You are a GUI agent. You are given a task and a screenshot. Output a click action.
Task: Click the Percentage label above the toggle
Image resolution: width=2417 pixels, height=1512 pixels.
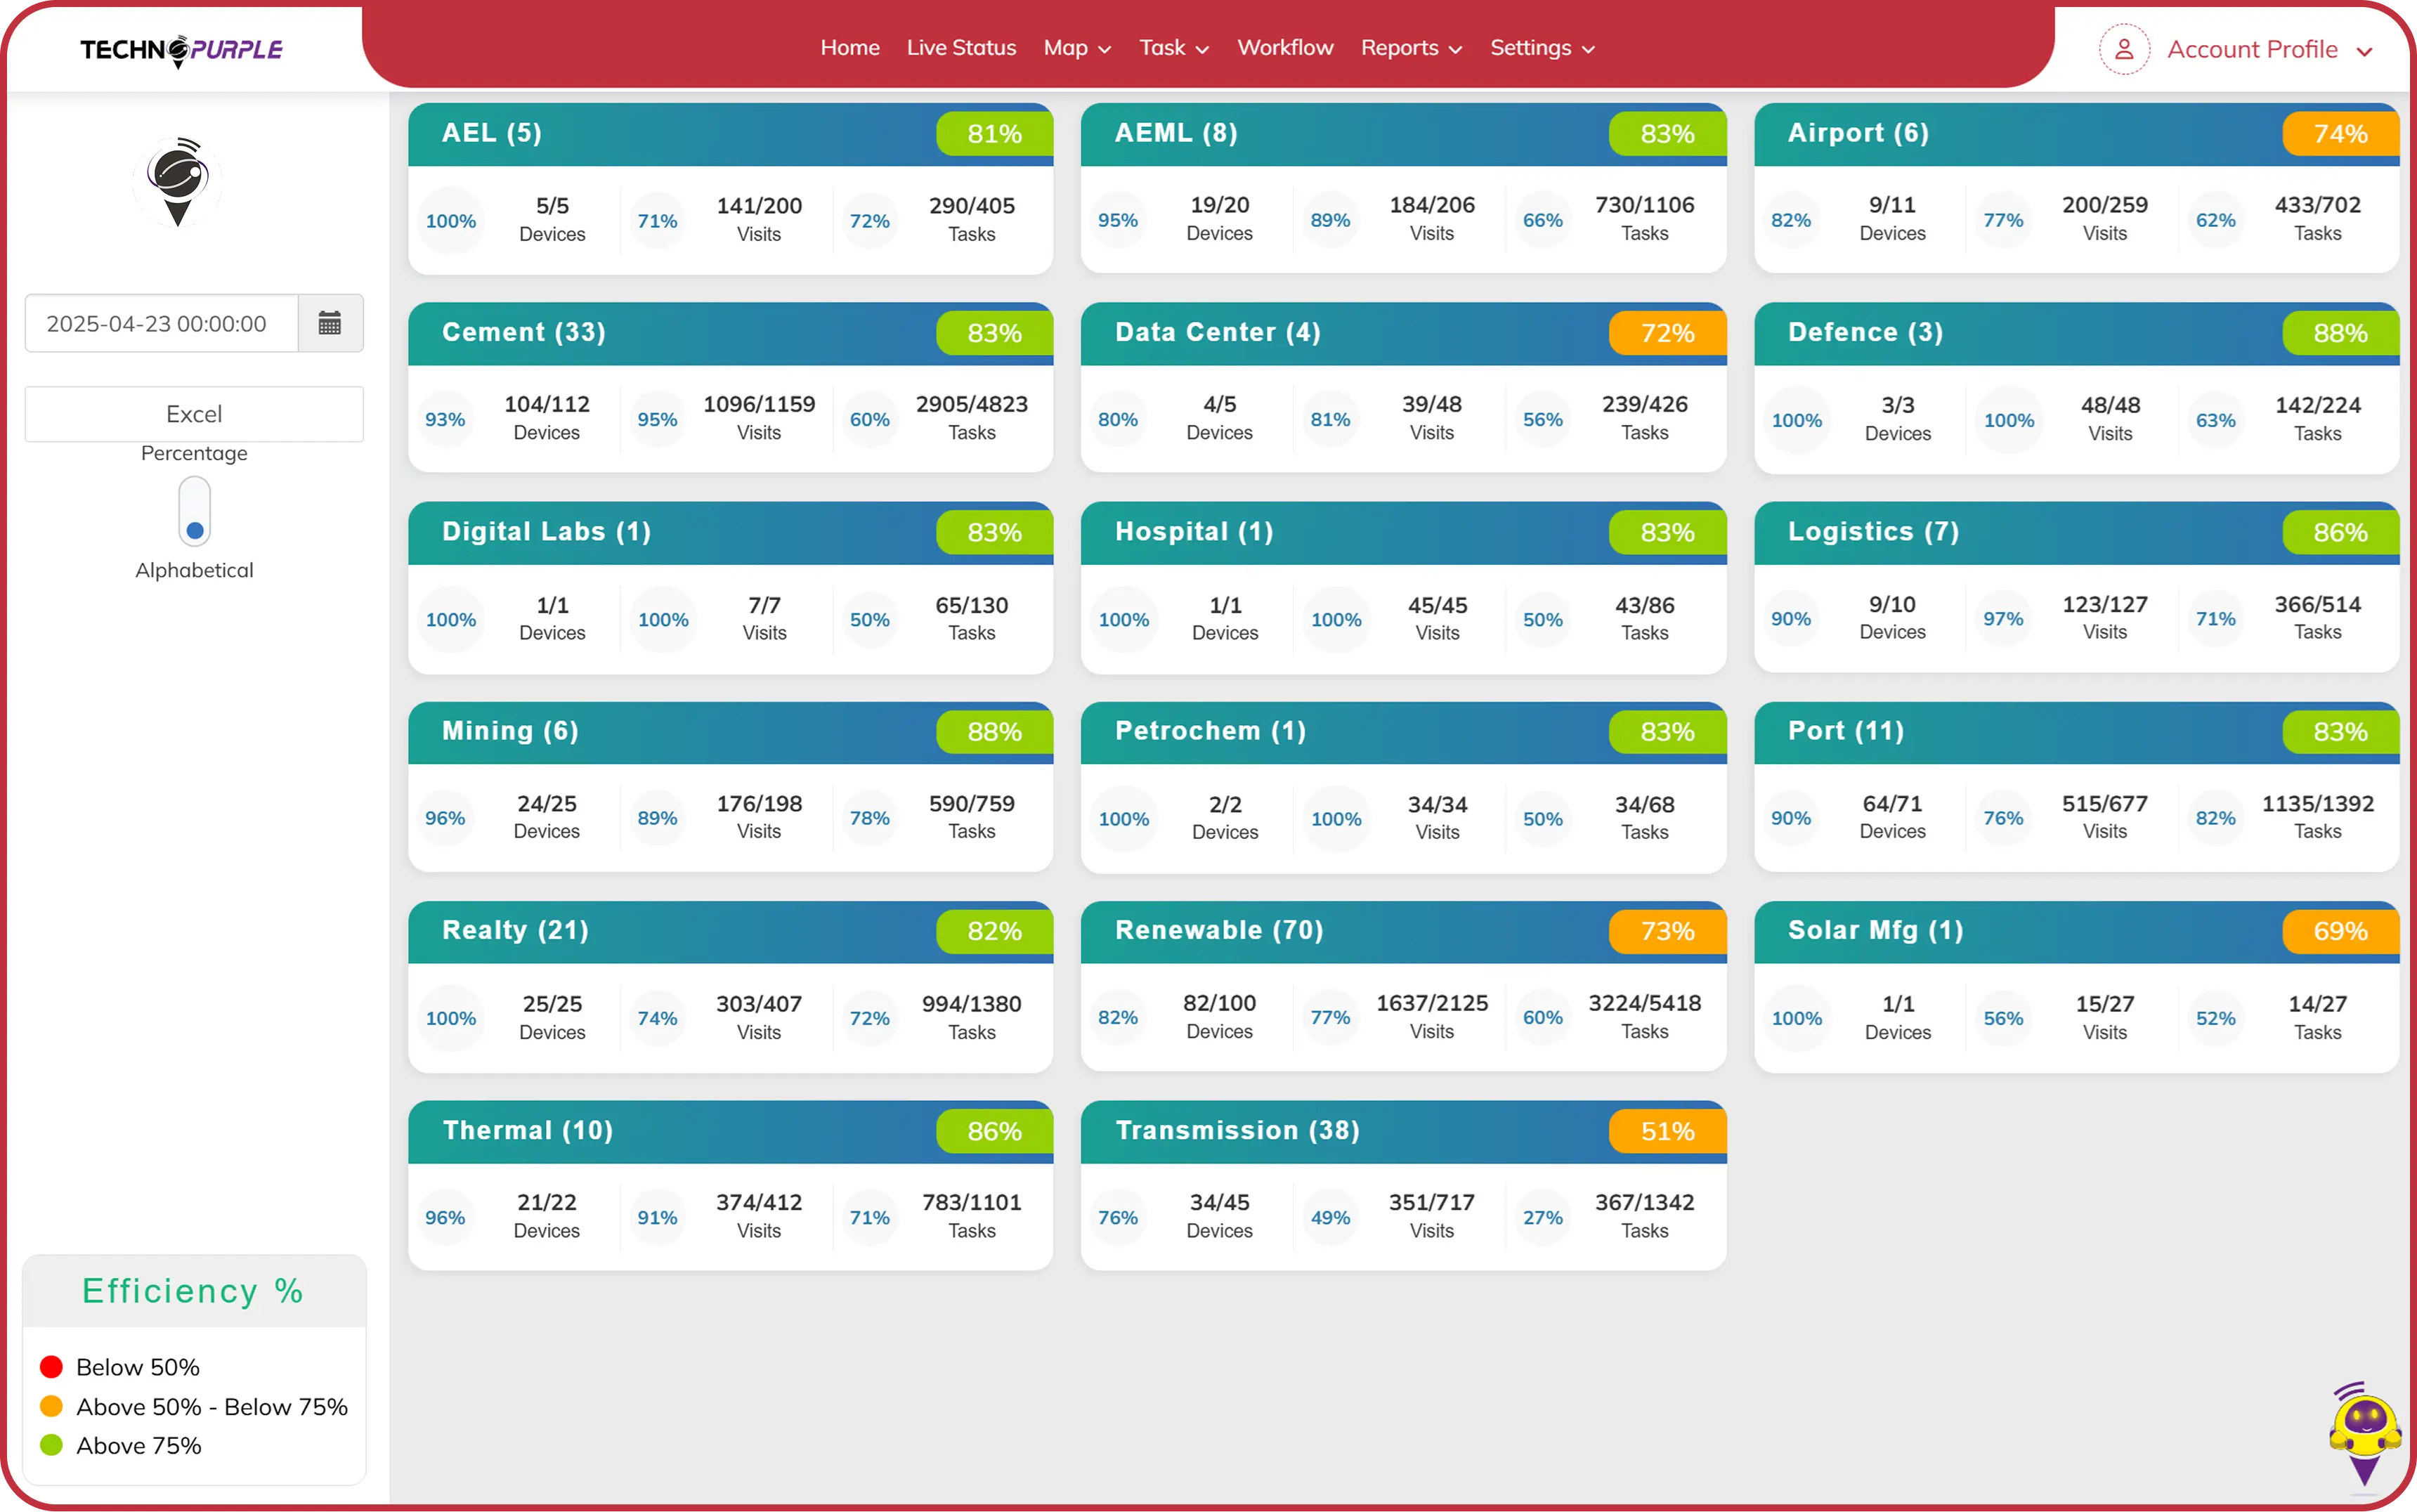(194, 453)
